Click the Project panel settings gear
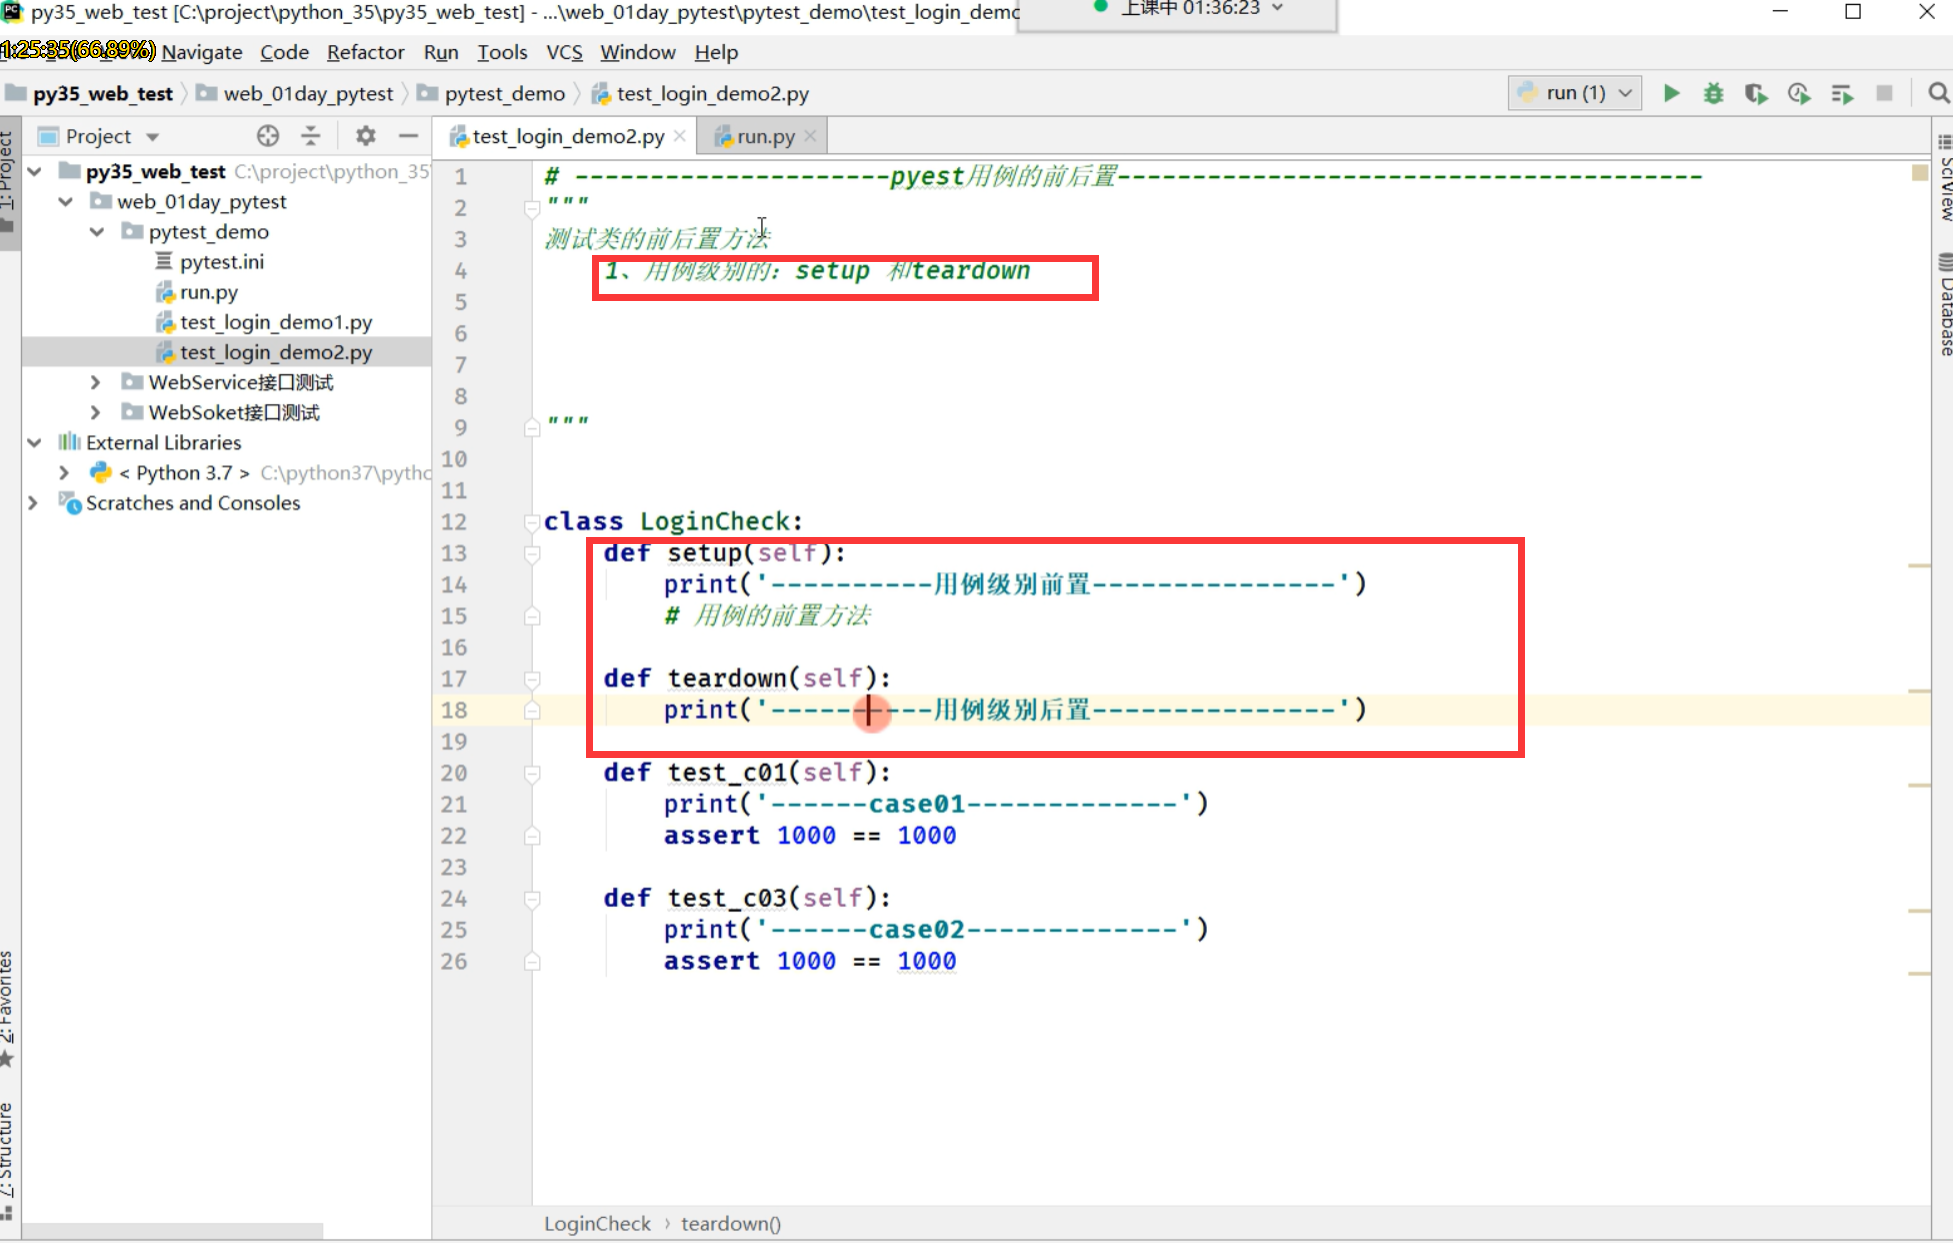Image resolution: width=1953 pixels, height=1243 pixels. click(x=366, y=136)
